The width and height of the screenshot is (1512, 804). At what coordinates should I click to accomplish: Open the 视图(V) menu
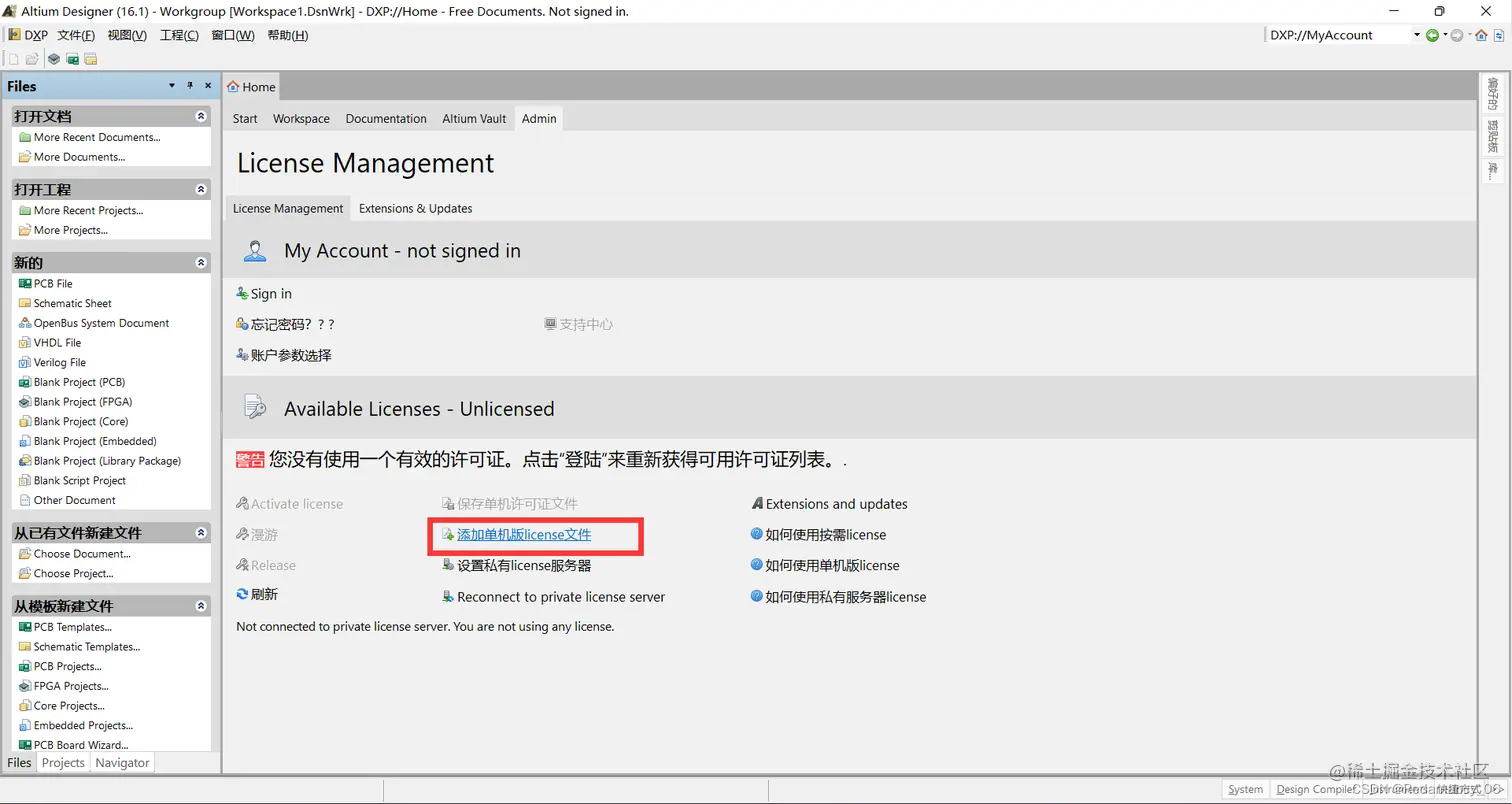127,35
